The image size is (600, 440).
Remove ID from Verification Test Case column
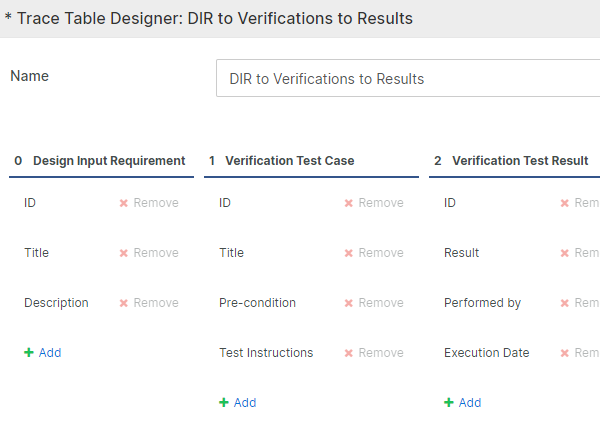373,203
